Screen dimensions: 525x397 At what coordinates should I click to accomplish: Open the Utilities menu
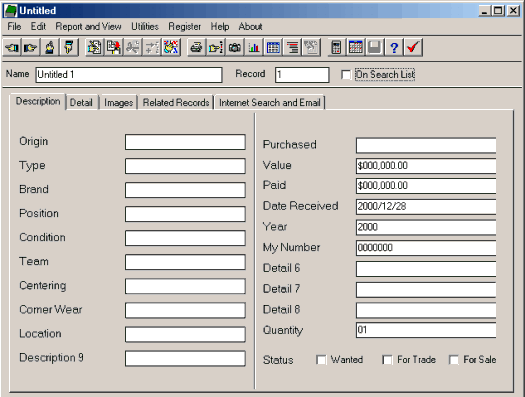[145, 26]
